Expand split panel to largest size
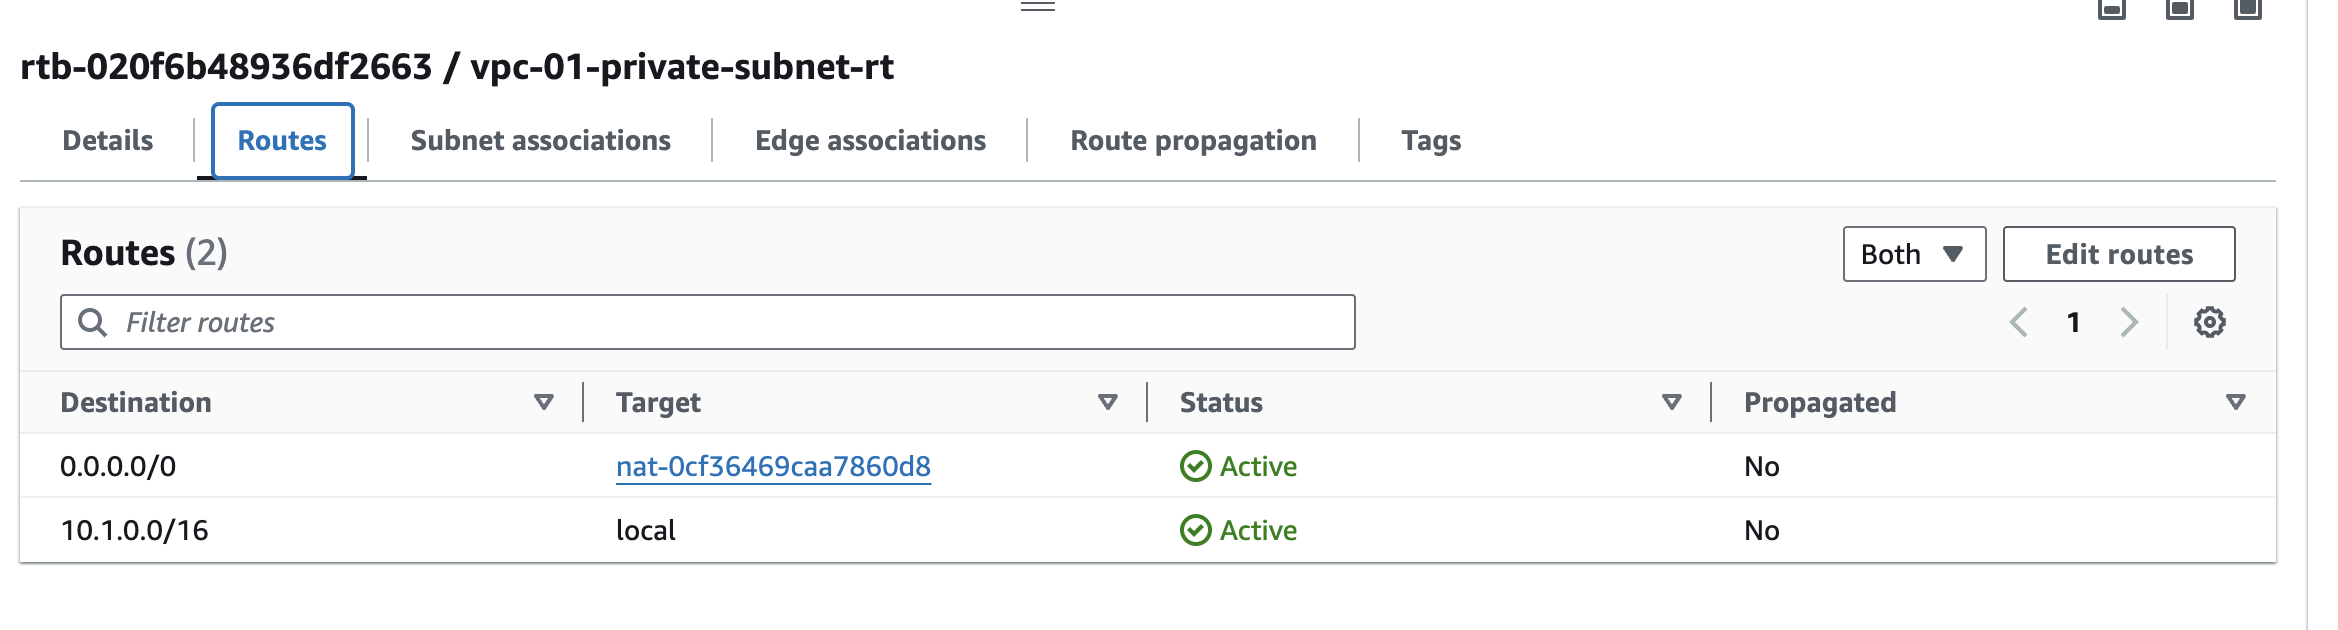The height and width of the screenshot is (630, 2338). (2248, 9)
